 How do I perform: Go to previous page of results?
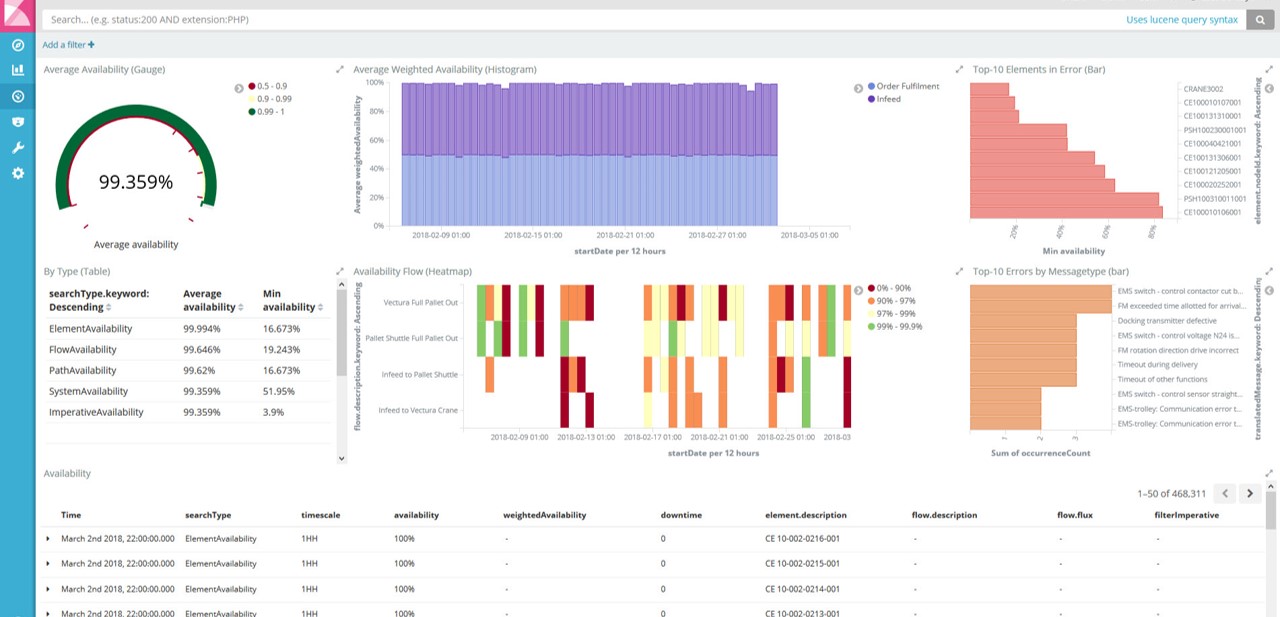(1225, 493)
